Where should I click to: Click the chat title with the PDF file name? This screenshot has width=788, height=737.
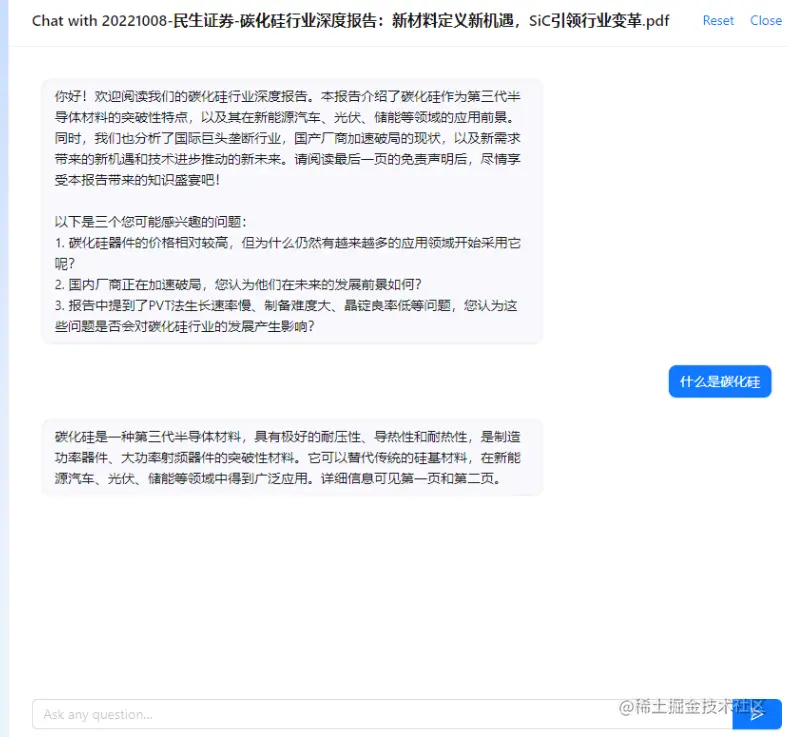(350, 21)
